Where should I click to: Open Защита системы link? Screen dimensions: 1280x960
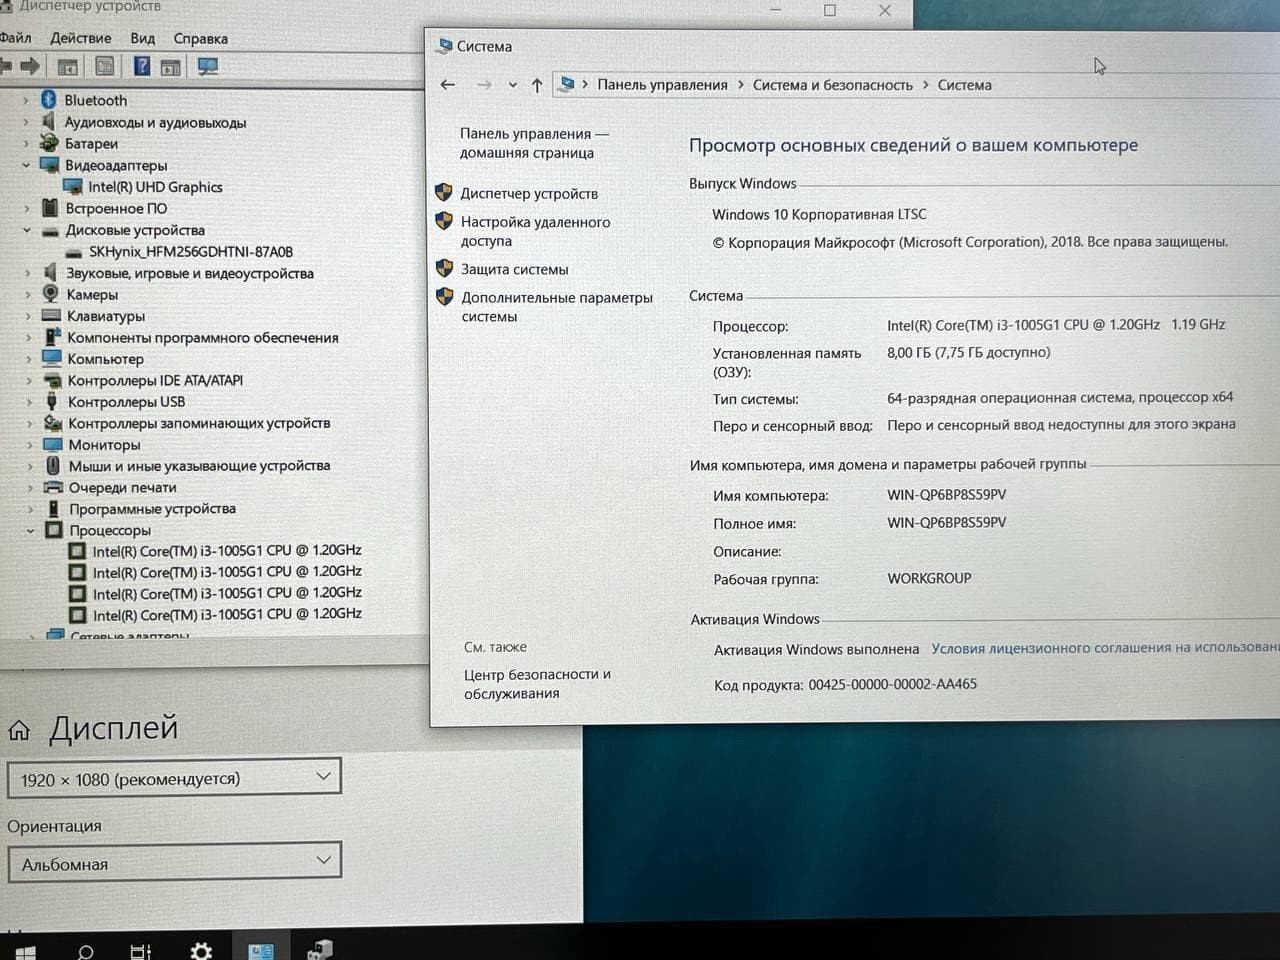click(x=514, y=269)
